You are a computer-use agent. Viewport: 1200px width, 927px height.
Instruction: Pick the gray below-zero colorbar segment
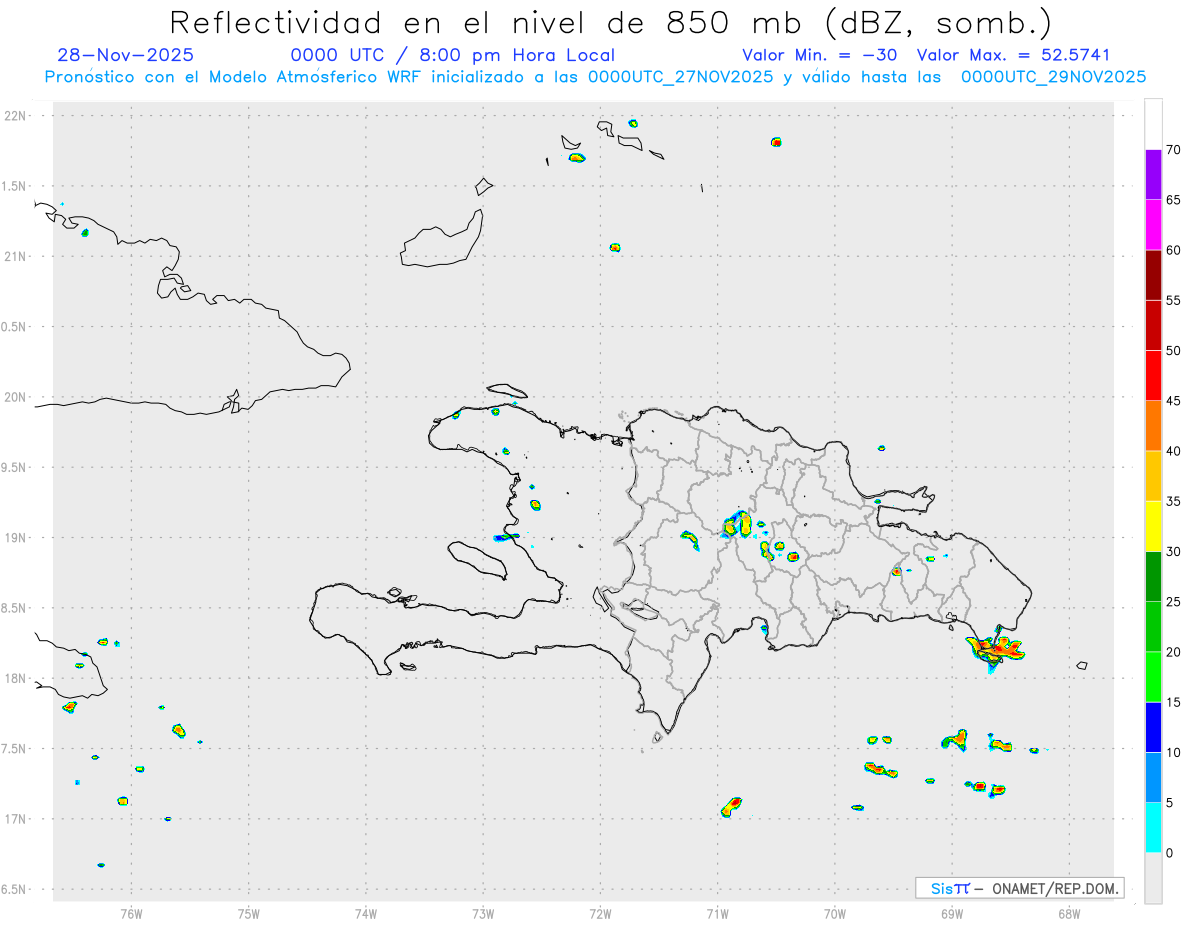1153,878
